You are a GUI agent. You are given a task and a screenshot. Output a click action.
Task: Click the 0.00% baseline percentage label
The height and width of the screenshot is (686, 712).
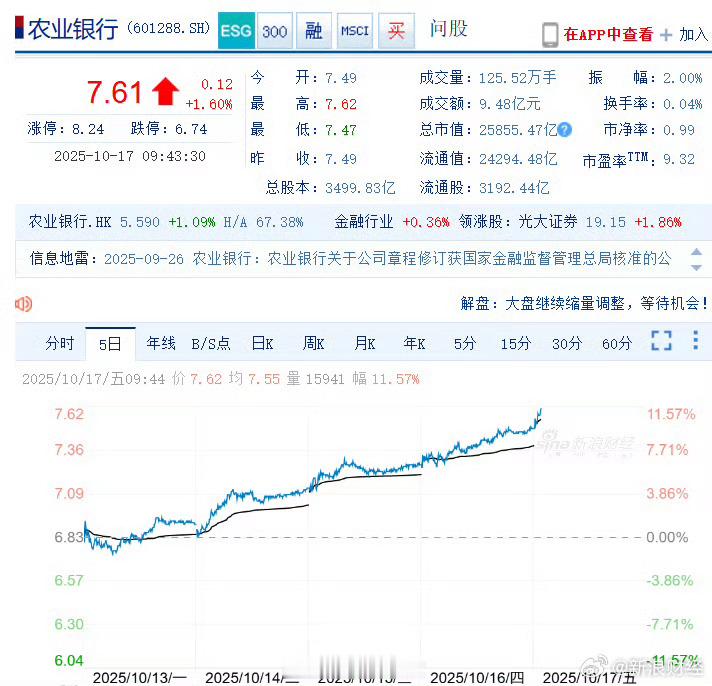(x=667, y=538)
